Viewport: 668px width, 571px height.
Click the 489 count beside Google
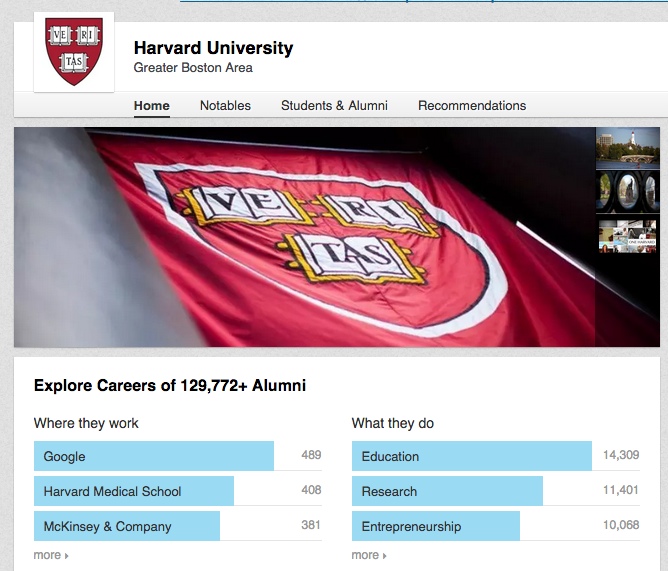[x=311, y=456]
